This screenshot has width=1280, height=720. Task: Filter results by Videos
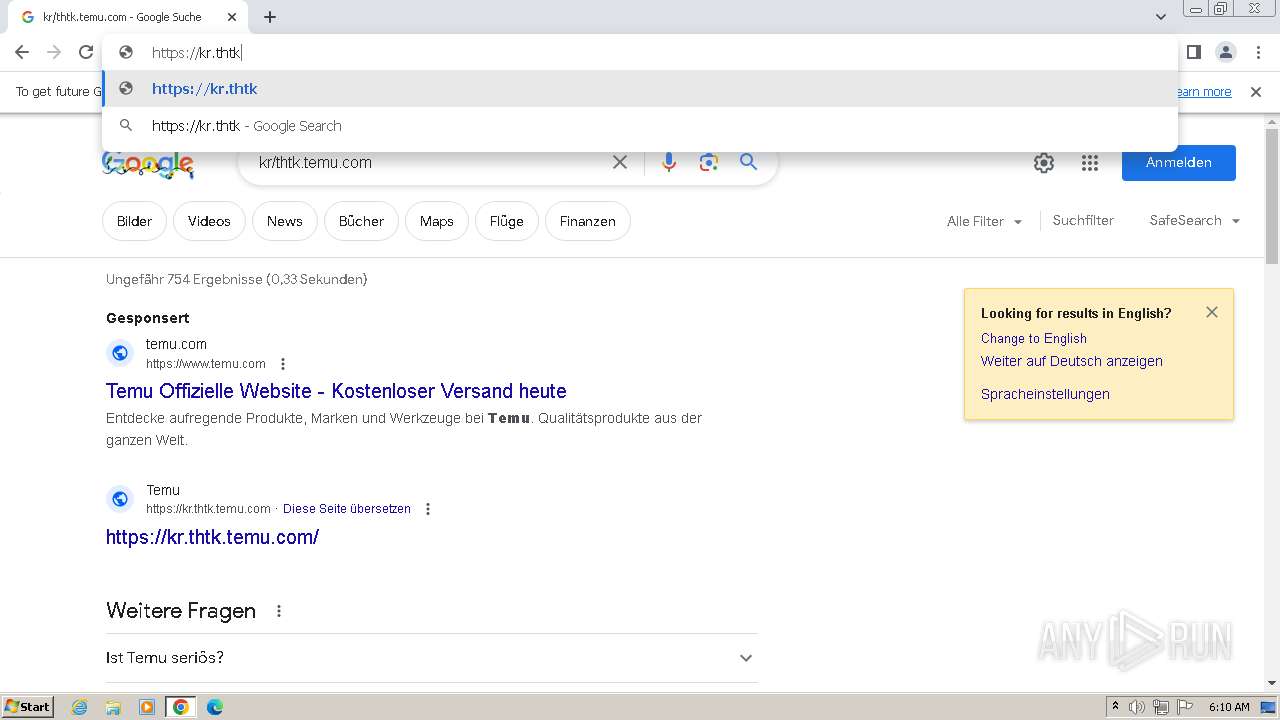pos(209,221)
